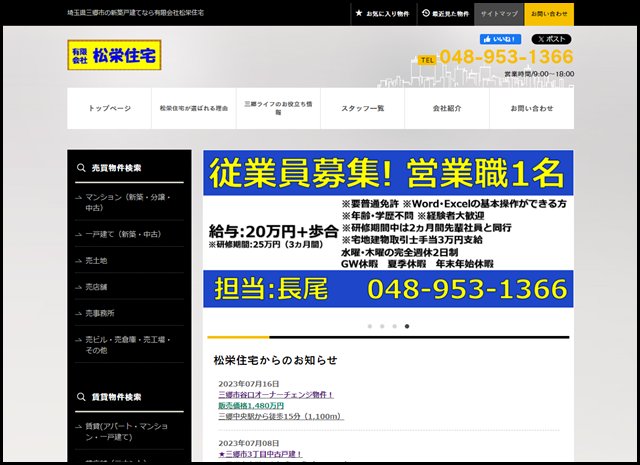Click the 松栄住宅 company logo
The width and height of the screenshot is (640, 465).
point(114,56)
